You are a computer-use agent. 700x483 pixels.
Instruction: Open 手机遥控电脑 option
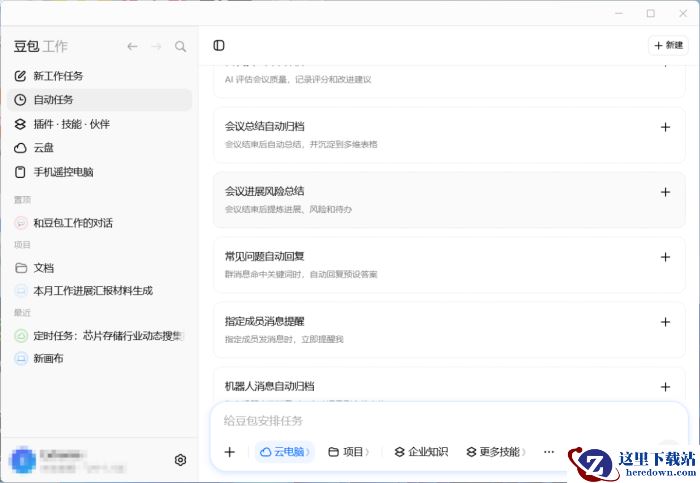coord(100,172)
